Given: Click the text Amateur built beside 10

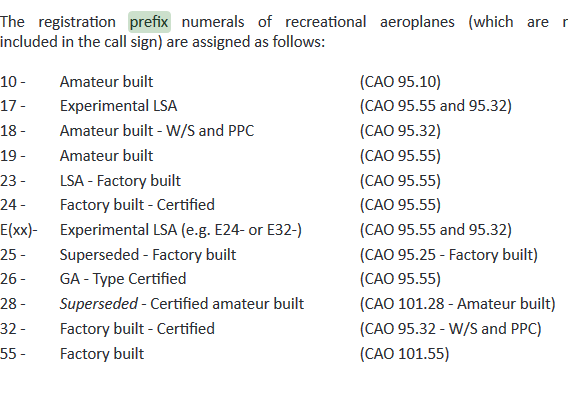Looking at the screenshot, I should (x=106, y=82).
